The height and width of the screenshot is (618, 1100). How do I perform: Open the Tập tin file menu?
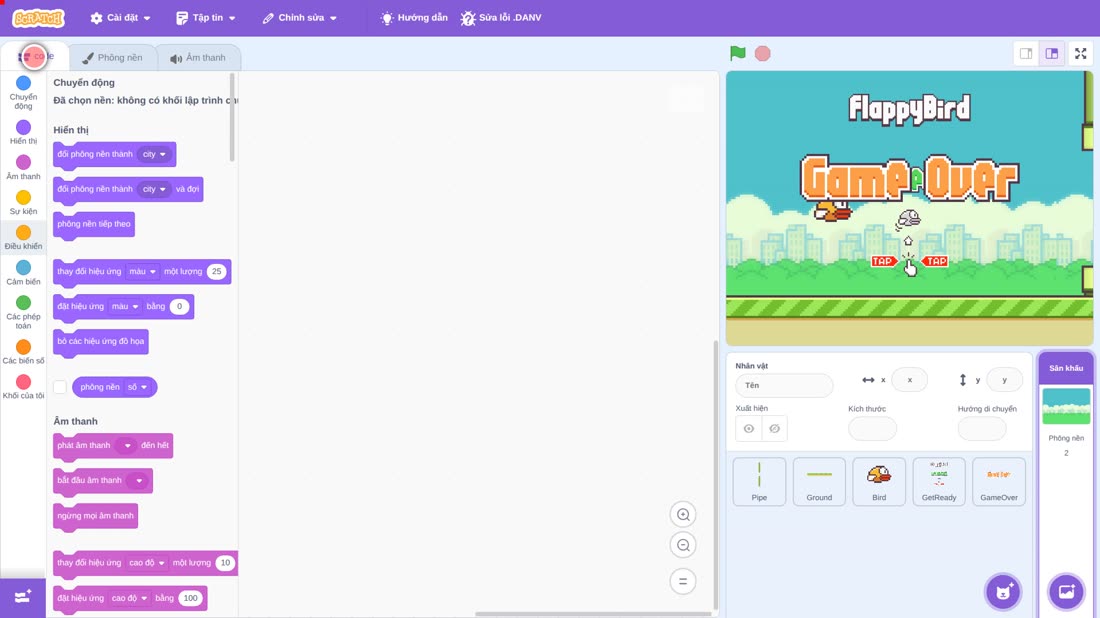point(206,18)
